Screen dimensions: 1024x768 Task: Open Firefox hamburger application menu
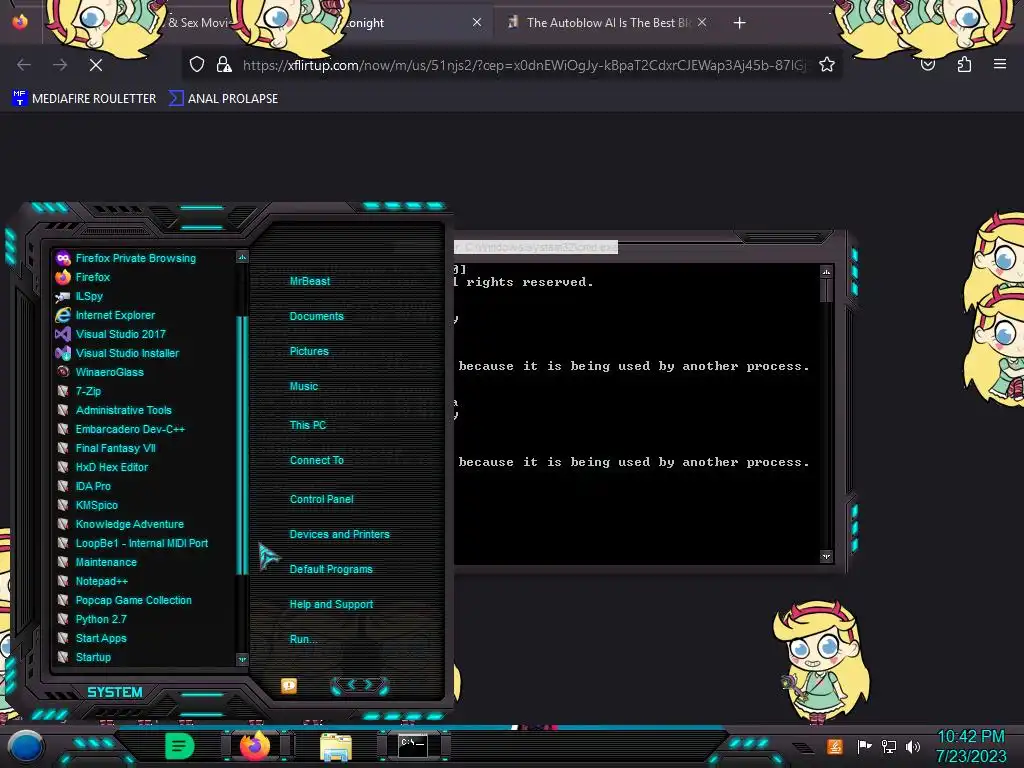coord(1000,64)
